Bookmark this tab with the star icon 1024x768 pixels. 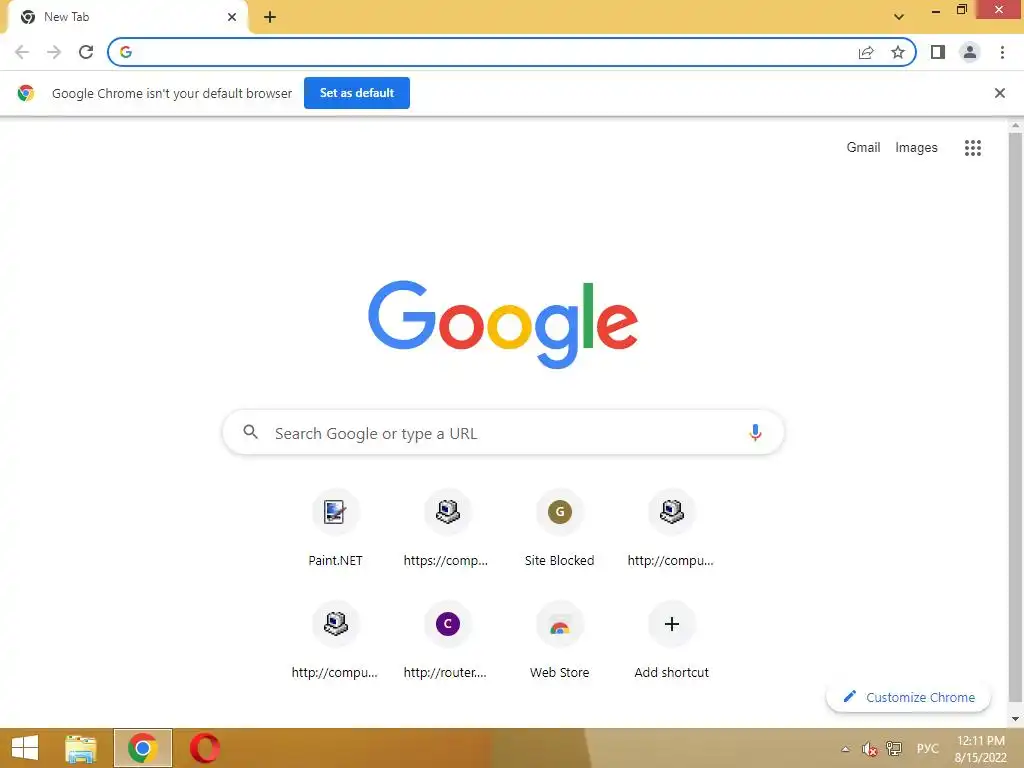[x=898, y=52]
